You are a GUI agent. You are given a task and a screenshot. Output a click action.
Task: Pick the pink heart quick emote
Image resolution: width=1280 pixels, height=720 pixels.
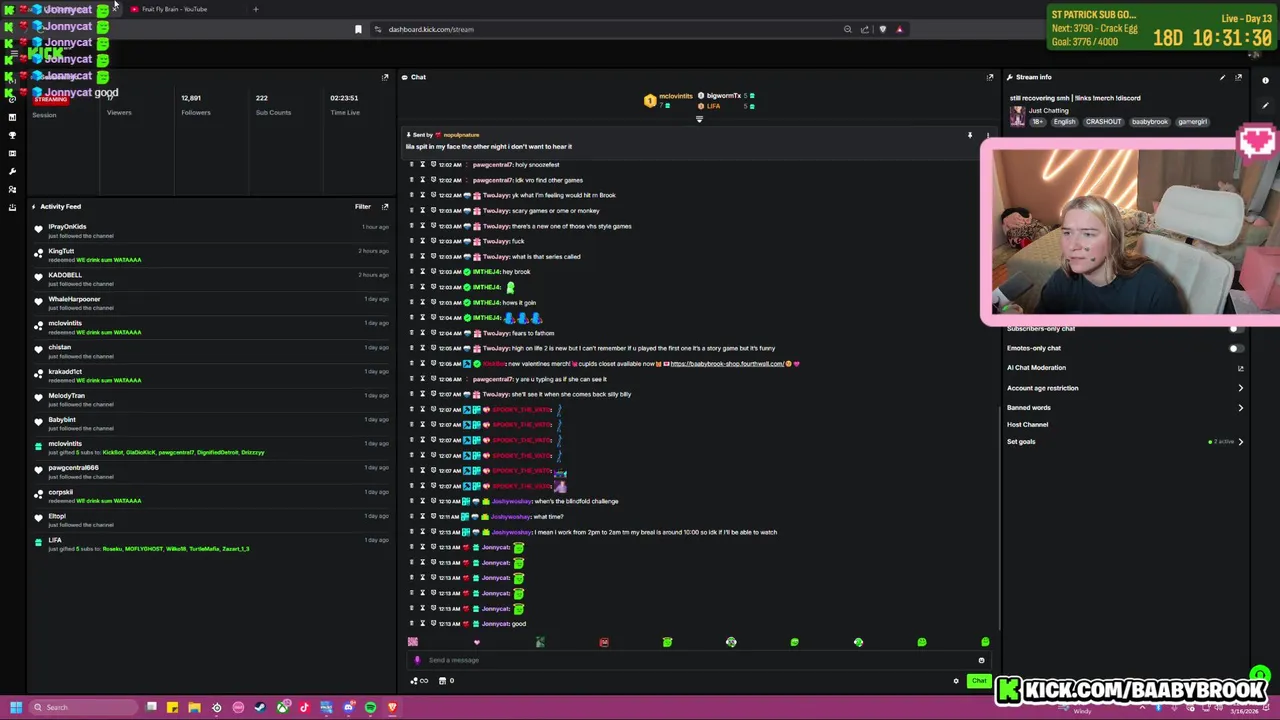coord(476,642)
